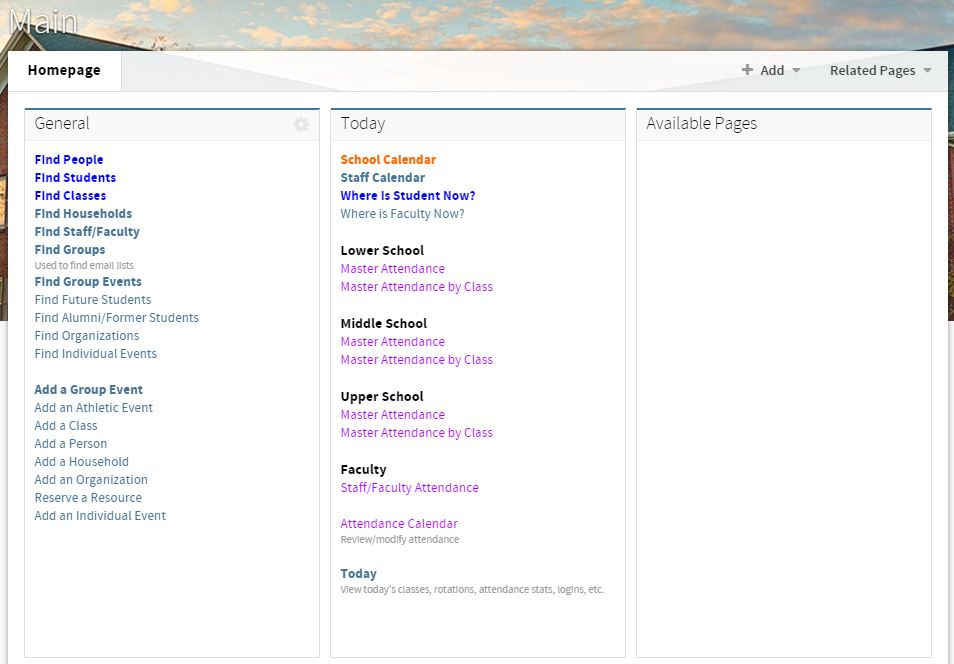Select School Calendar from Today panel
The height and width of the screenshot is (664, 954).
click(x=388, y=159)
